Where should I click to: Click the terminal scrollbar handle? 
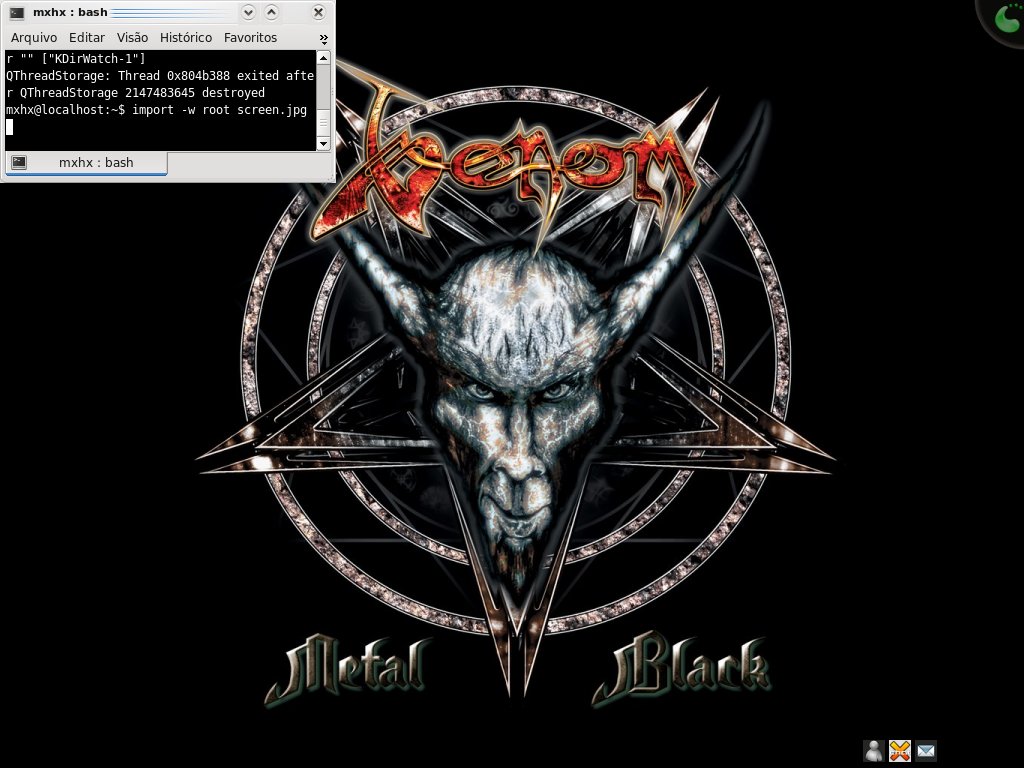click(x=323, y=122)
